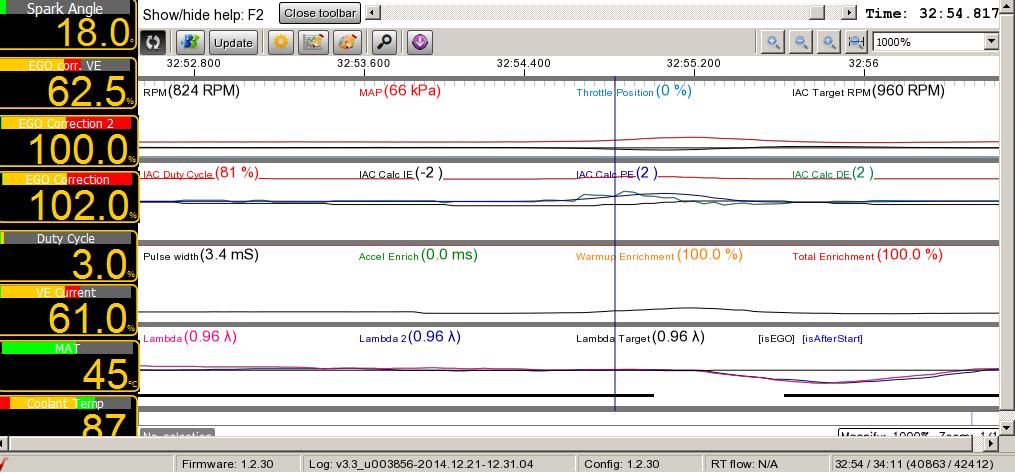Click the RPM (824 RPM) channel label
The height and width of the screenshot is (473, 1015).
tap(192, 91)
